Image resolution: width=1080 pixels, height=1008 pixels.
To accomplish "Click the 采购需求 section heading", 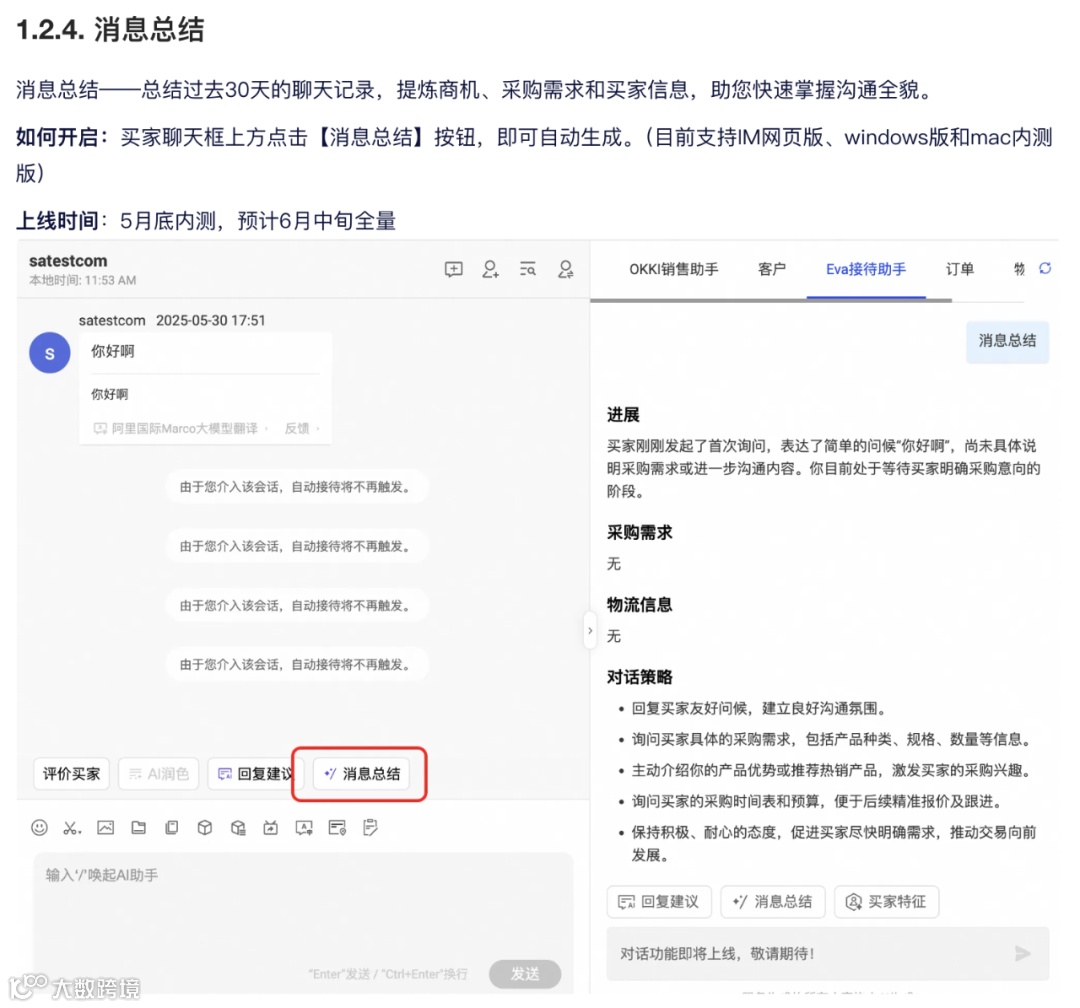I will click(x=640, y=533).
